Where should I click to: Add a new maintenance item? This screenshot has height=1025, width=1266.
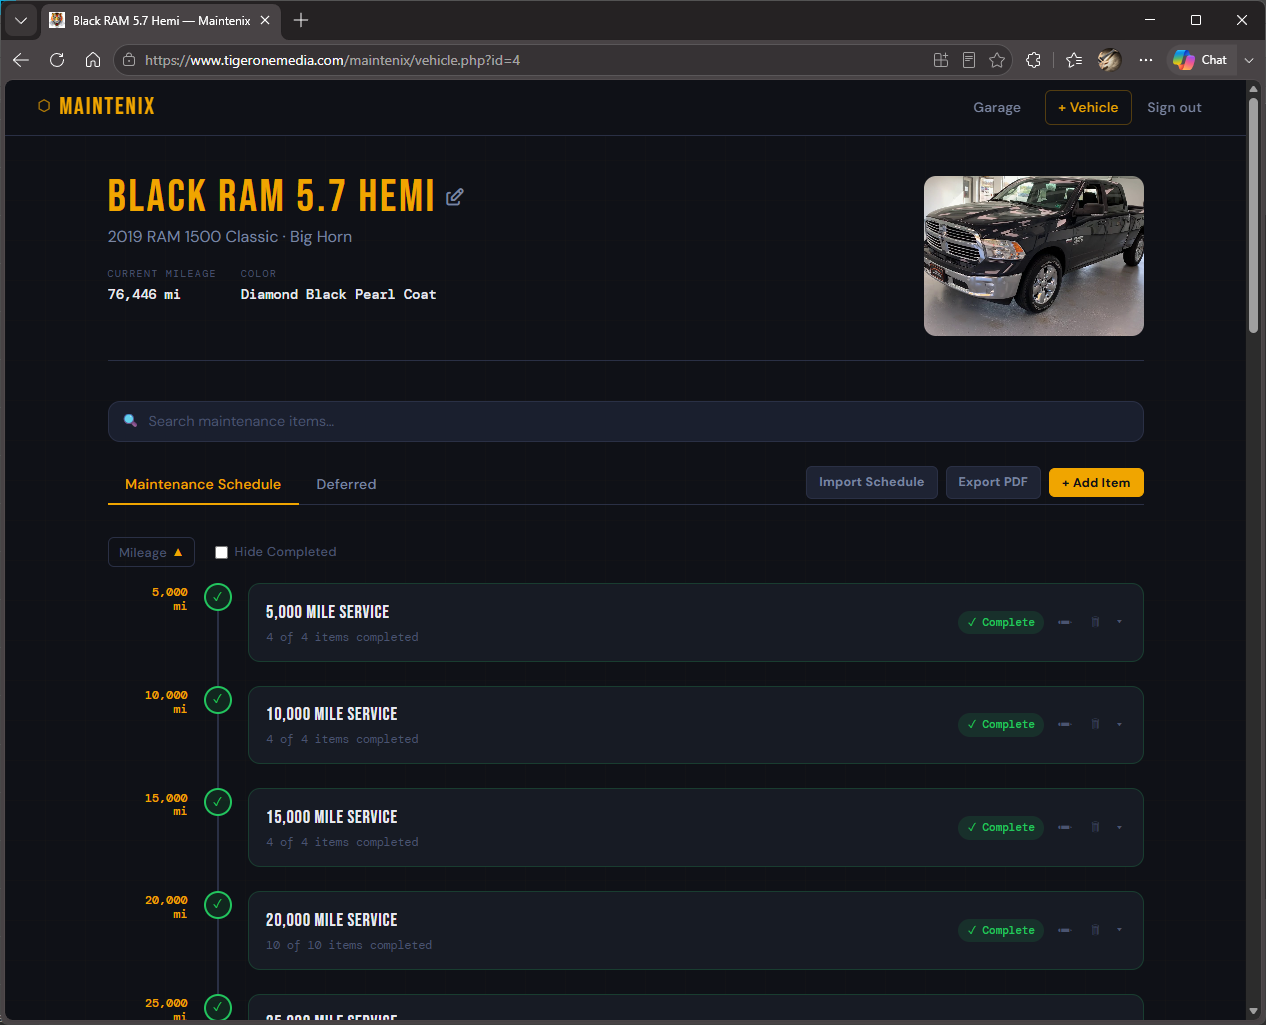click(x=1096, y=482)
